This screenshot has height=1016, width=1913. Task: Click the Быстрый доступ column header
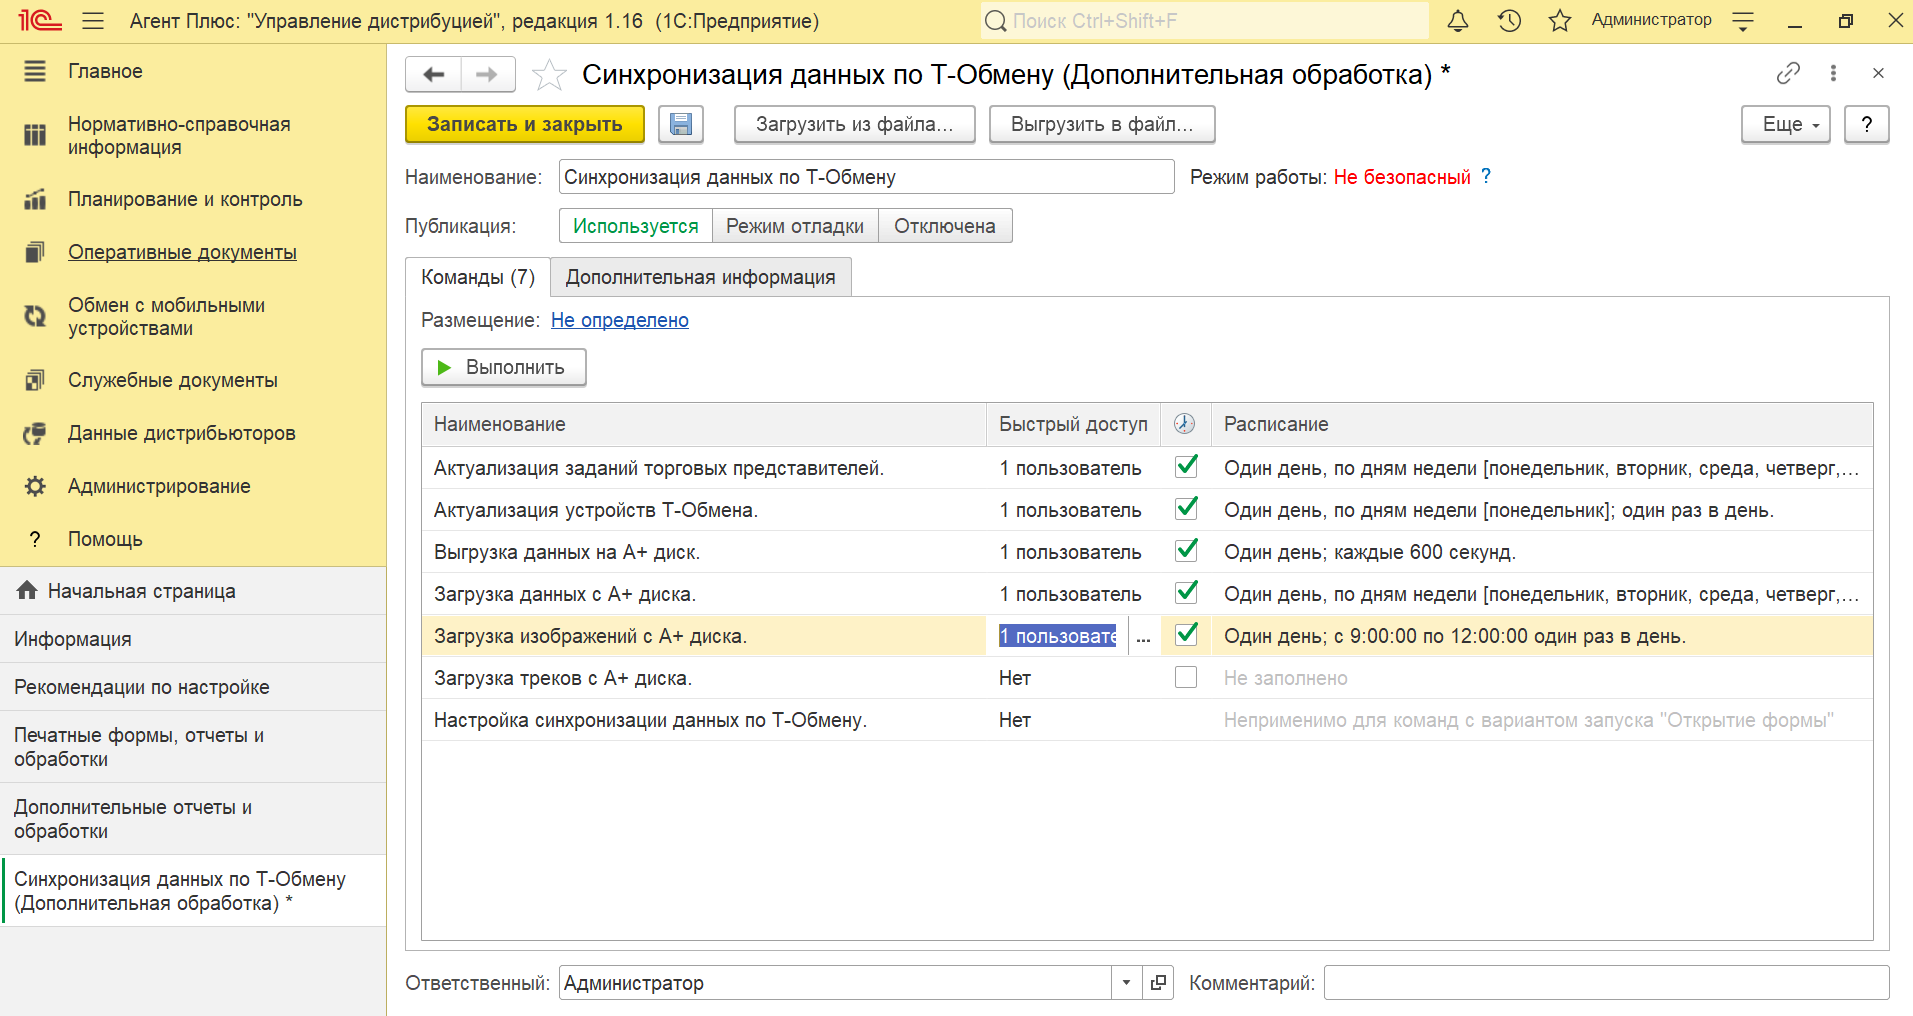pyautogui.click(x=1073, y=424)
